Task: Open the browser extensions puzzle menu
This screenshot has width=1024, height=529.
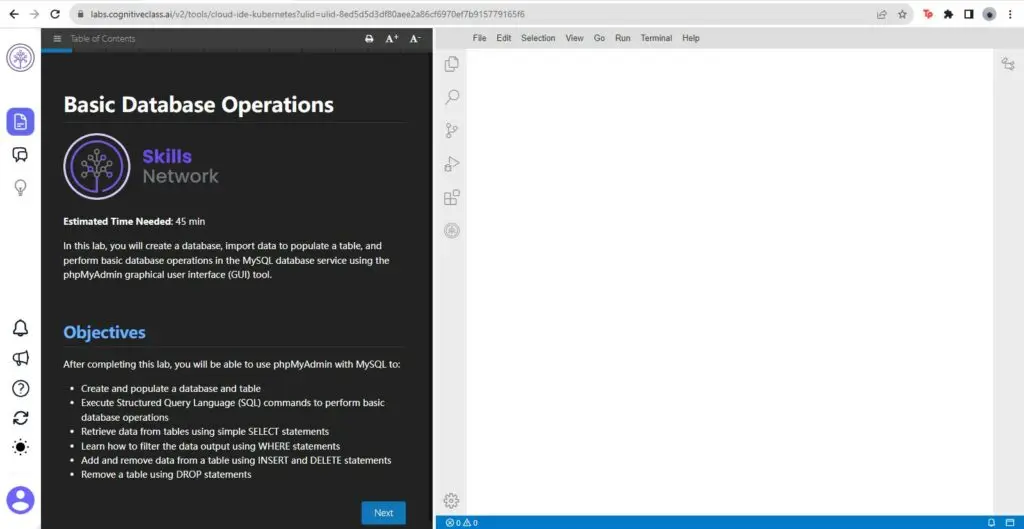Action: click(948, 14)
